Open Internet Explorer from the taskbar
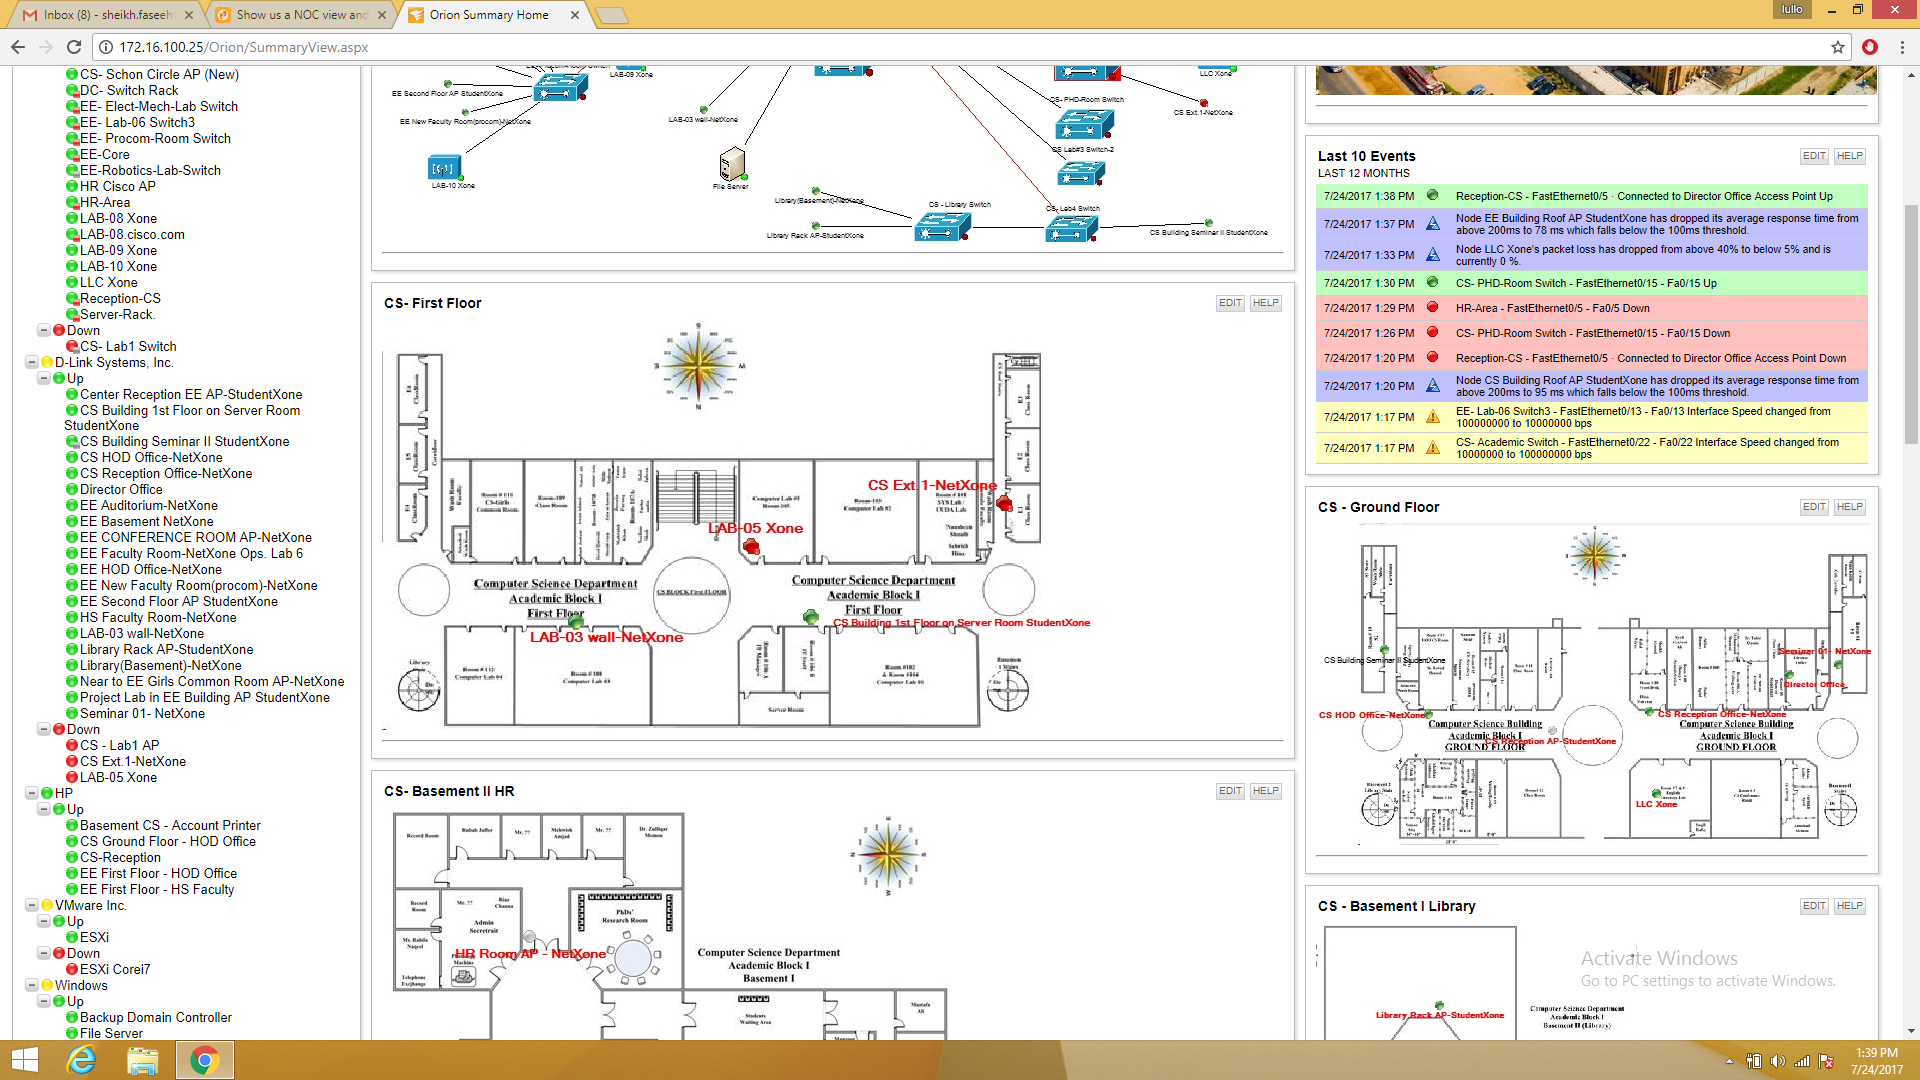1920x1080 pixels. (x=81, y=1059)
